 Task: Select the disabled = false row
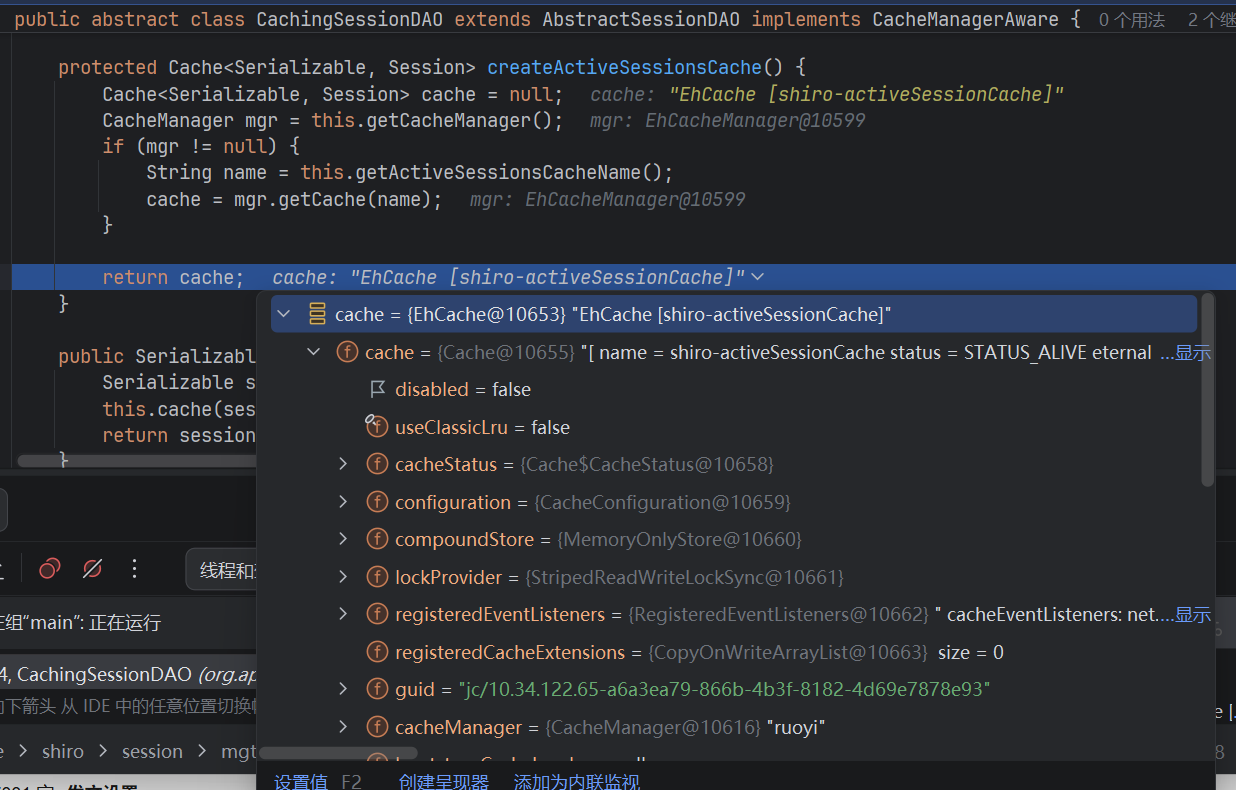point(734,389)
